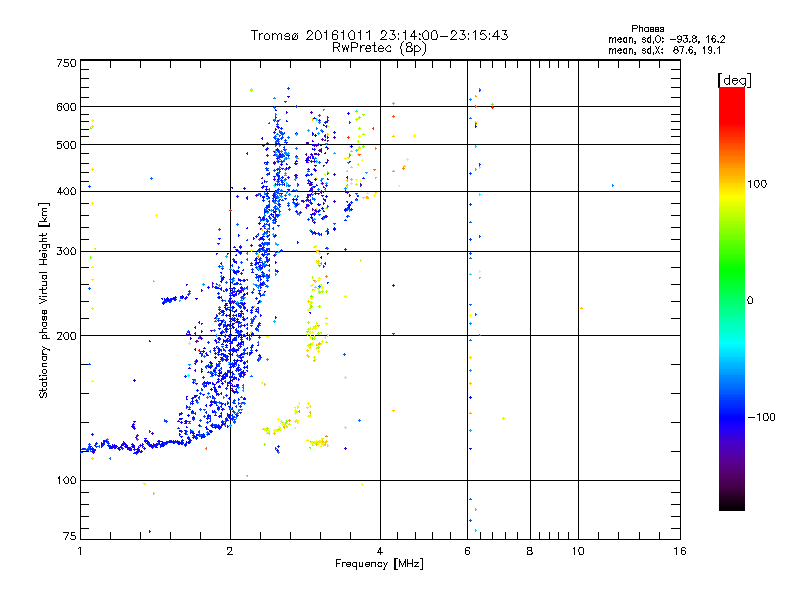
Task: Click the x-axis tick label '16'
Action: [680, 551]
